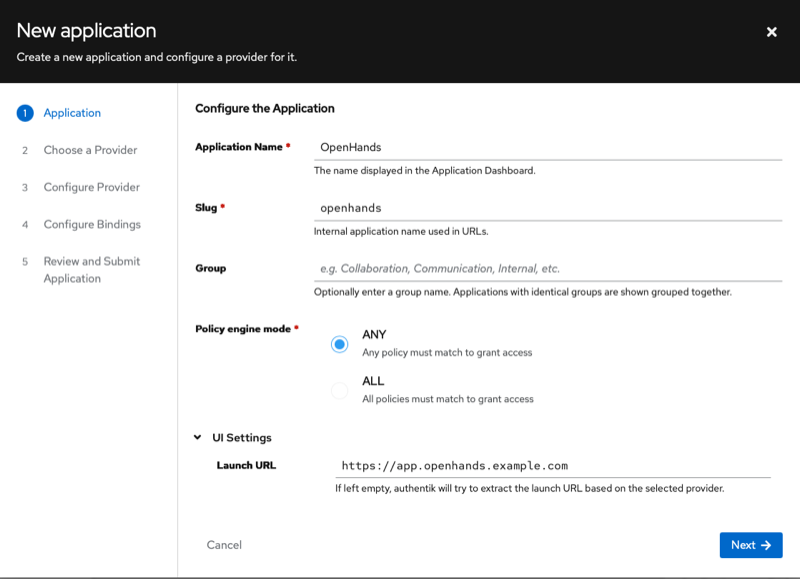Click the 'Create a new application' subtitle

(157, 57)
